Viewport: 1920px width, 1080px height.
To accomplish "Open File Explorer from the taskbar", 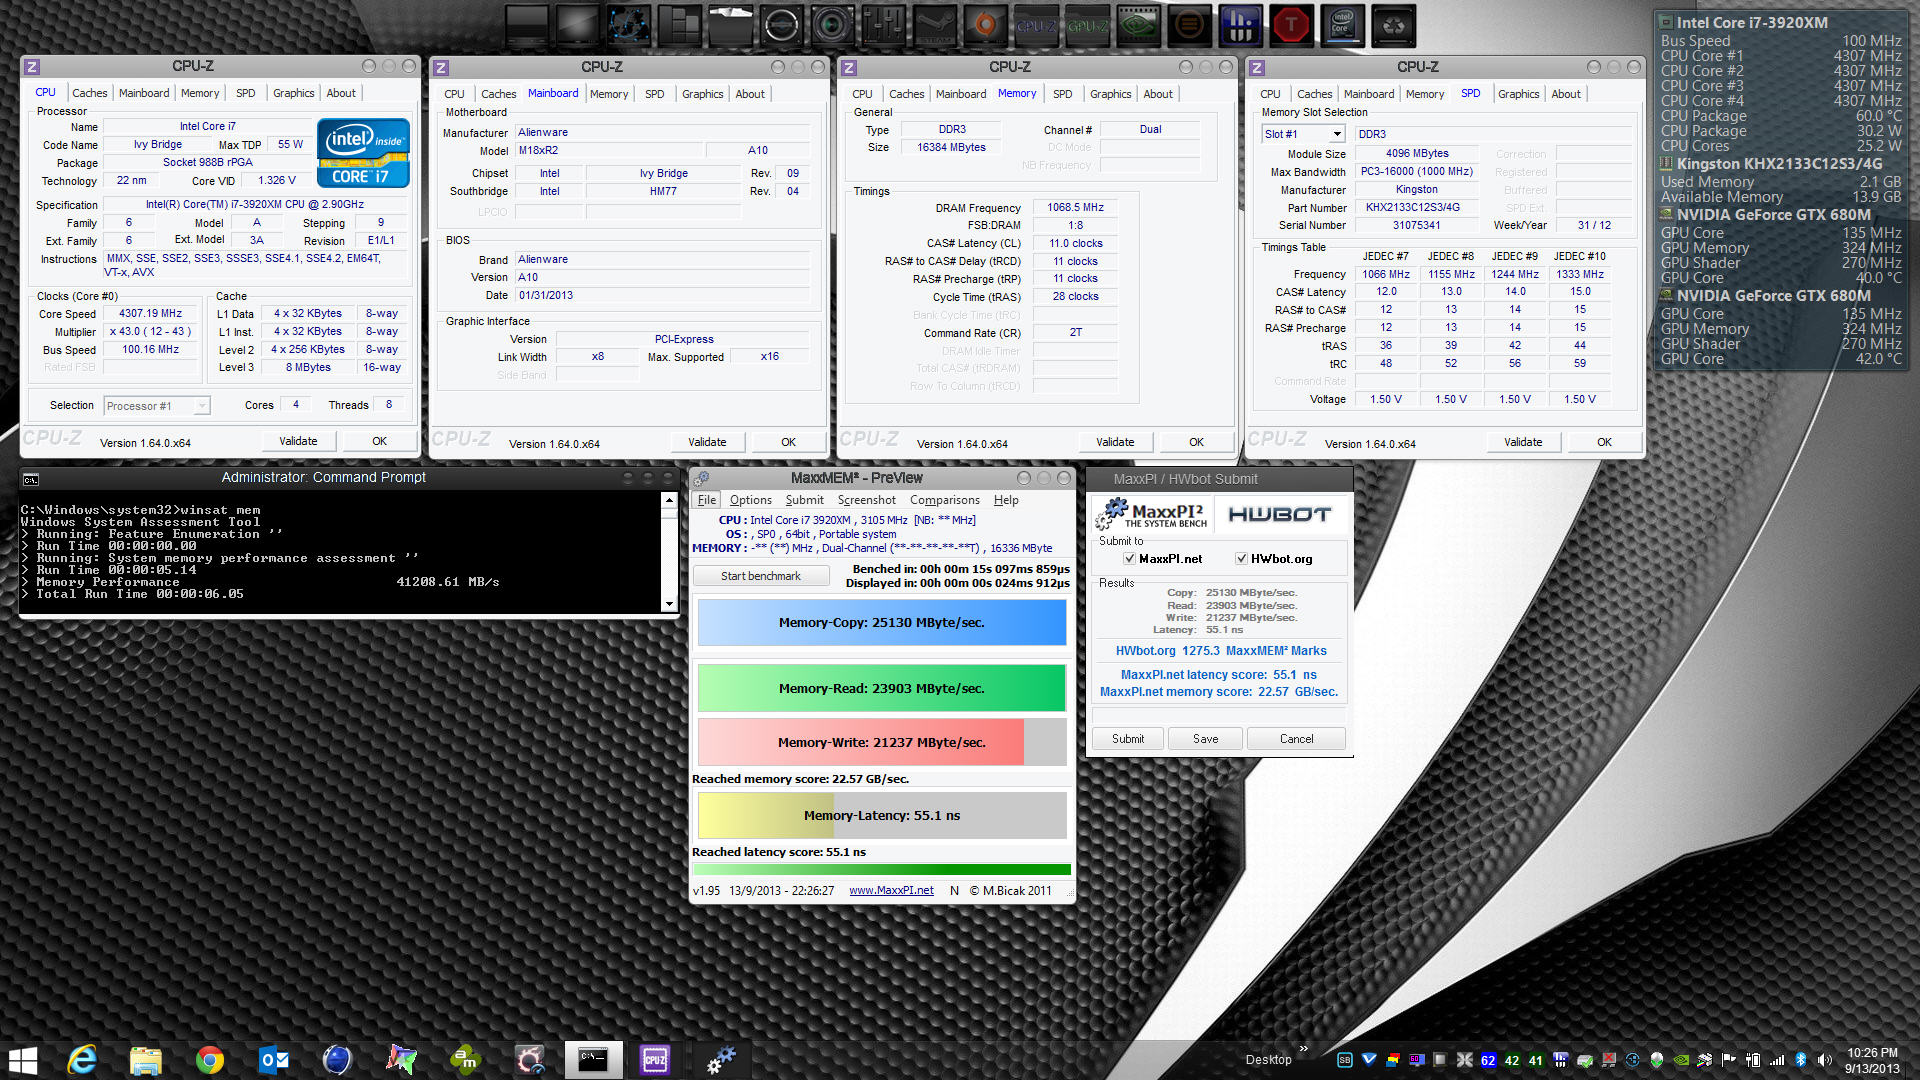I will [146, 1060].
